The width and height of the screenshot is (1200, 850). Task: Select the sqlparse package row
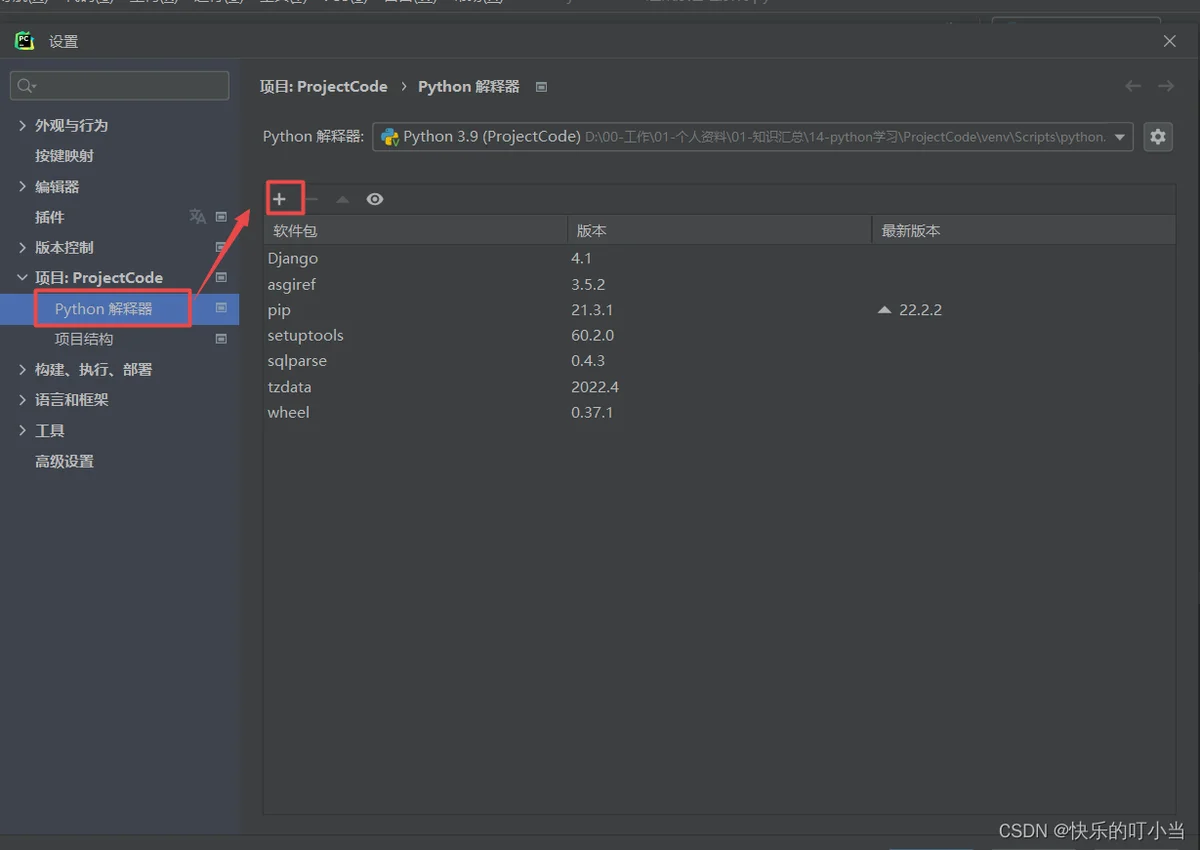click(x=720, y=361)
